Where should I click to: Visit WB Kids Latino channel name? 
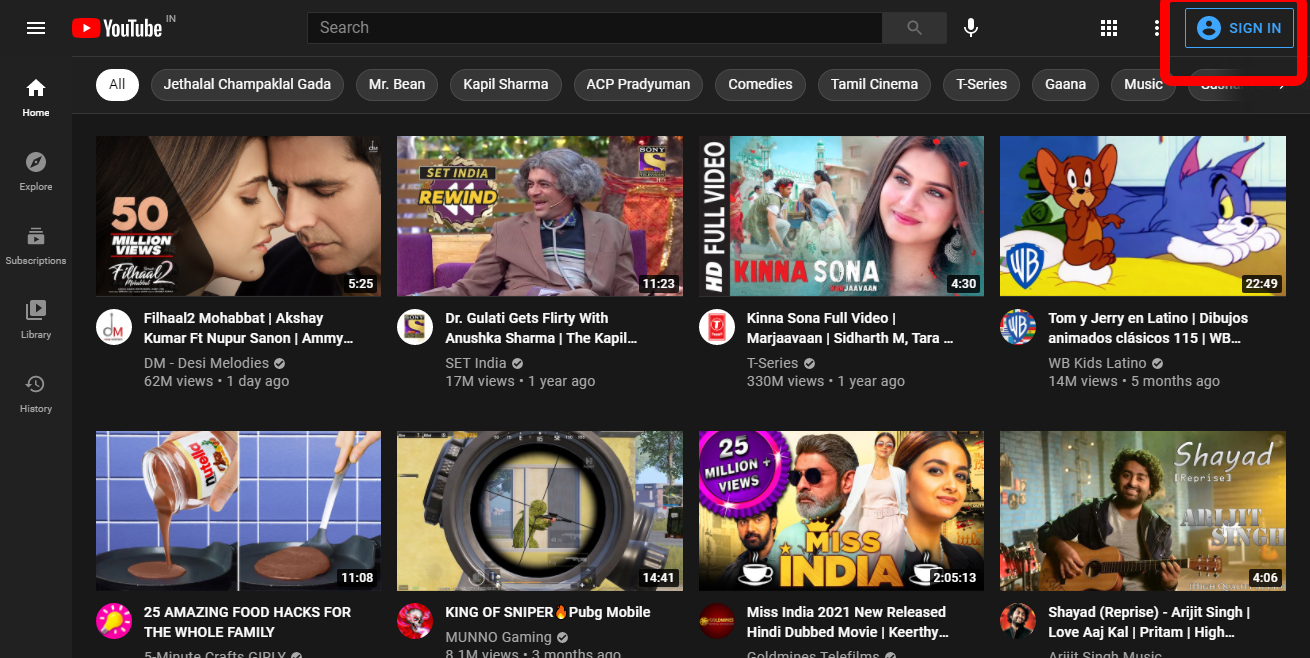pyautogui.click(x=1097, y=363)
